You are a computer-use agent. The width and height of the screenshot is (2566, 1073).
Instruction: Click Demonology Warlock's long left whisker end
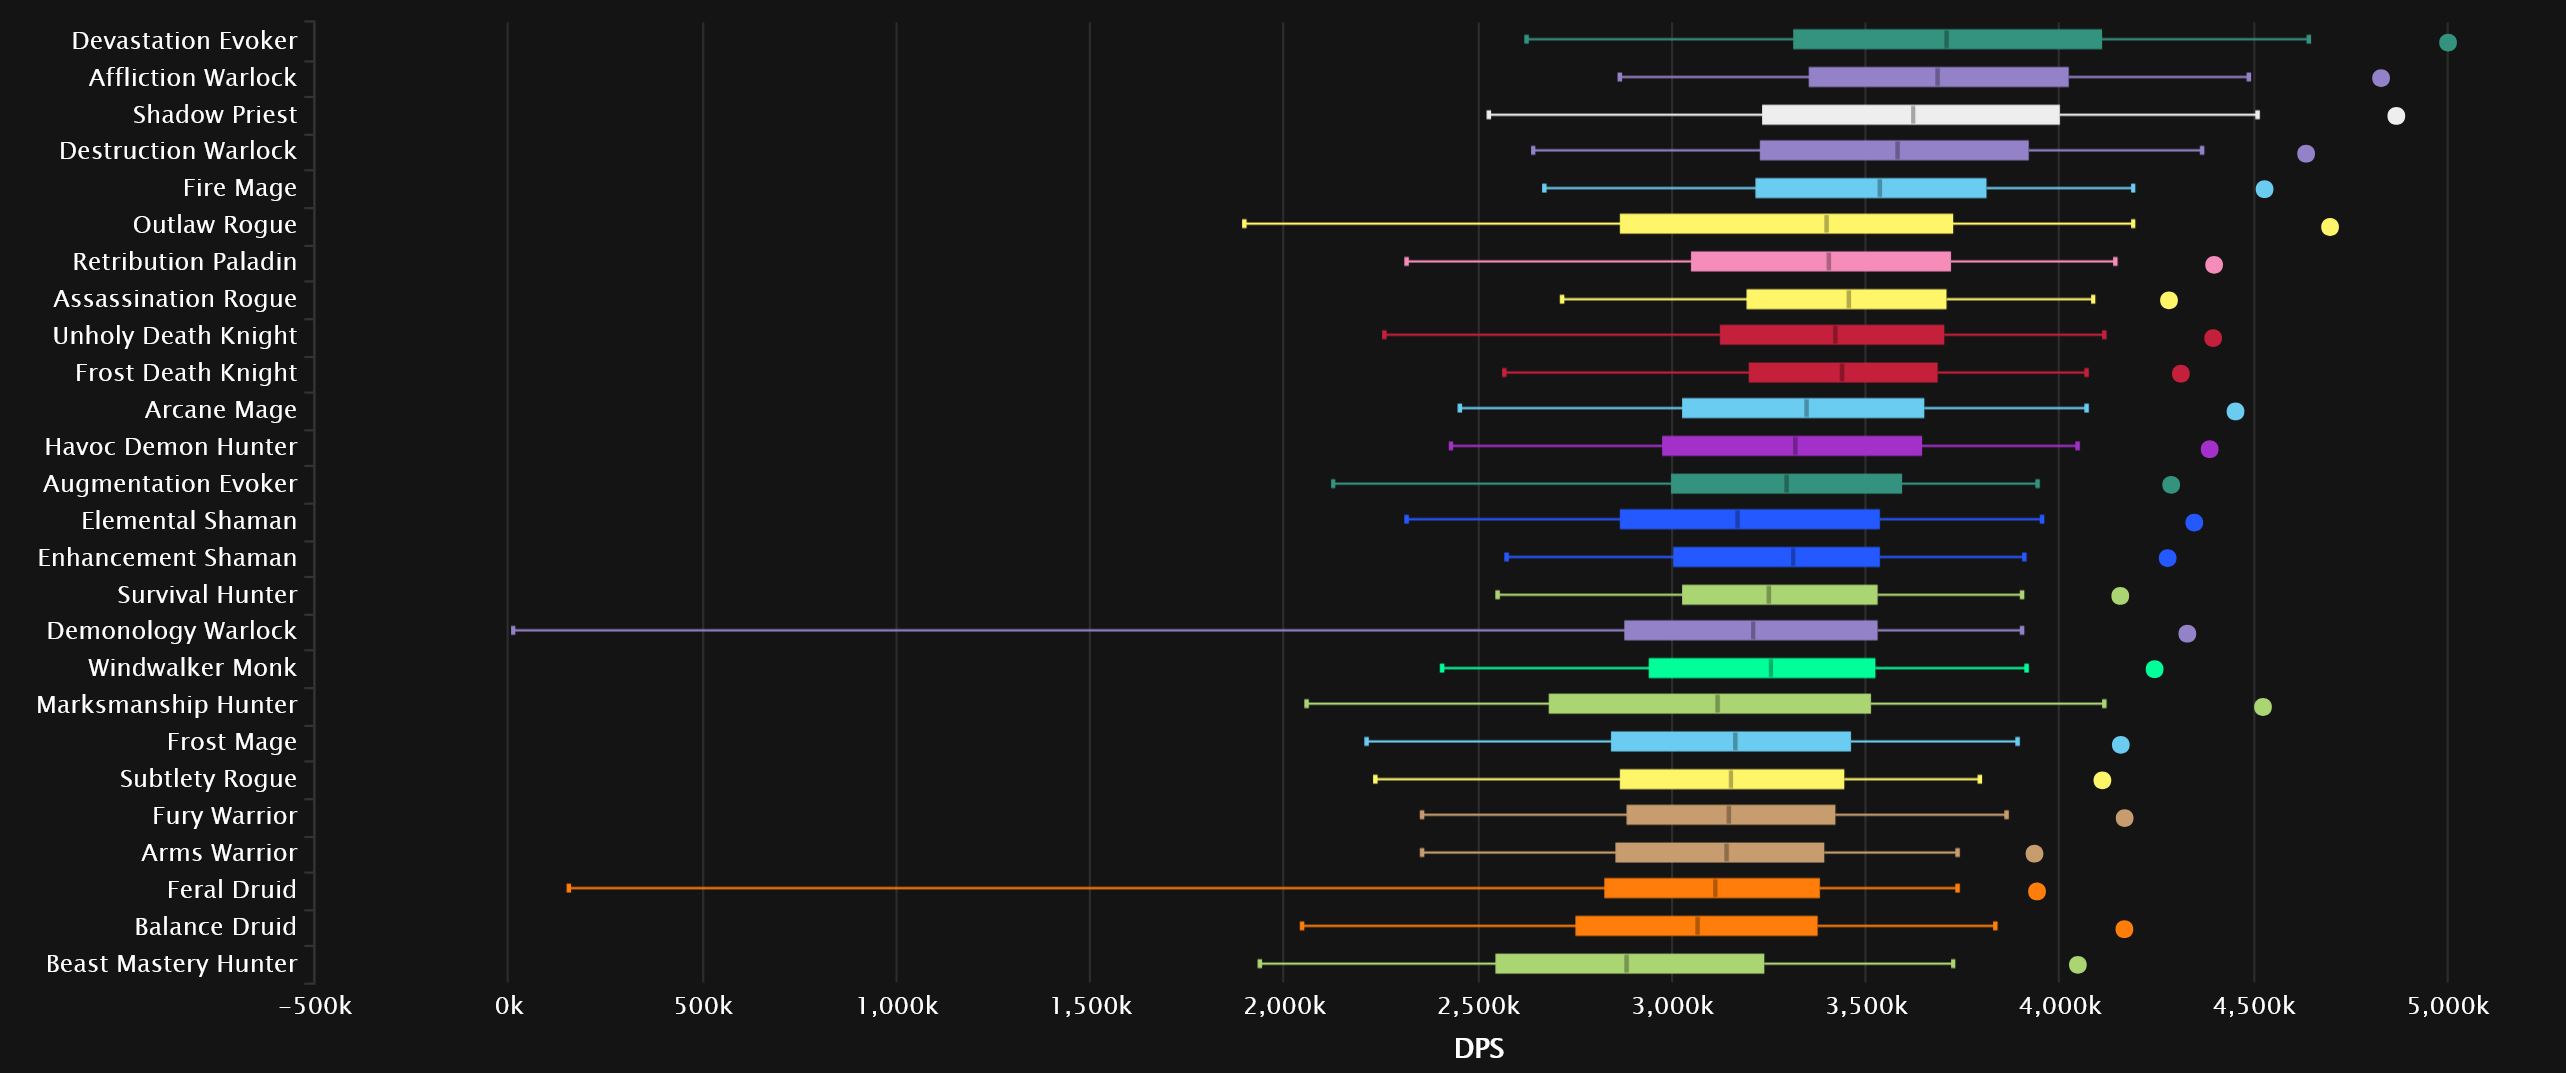click(x=513, y=630)
